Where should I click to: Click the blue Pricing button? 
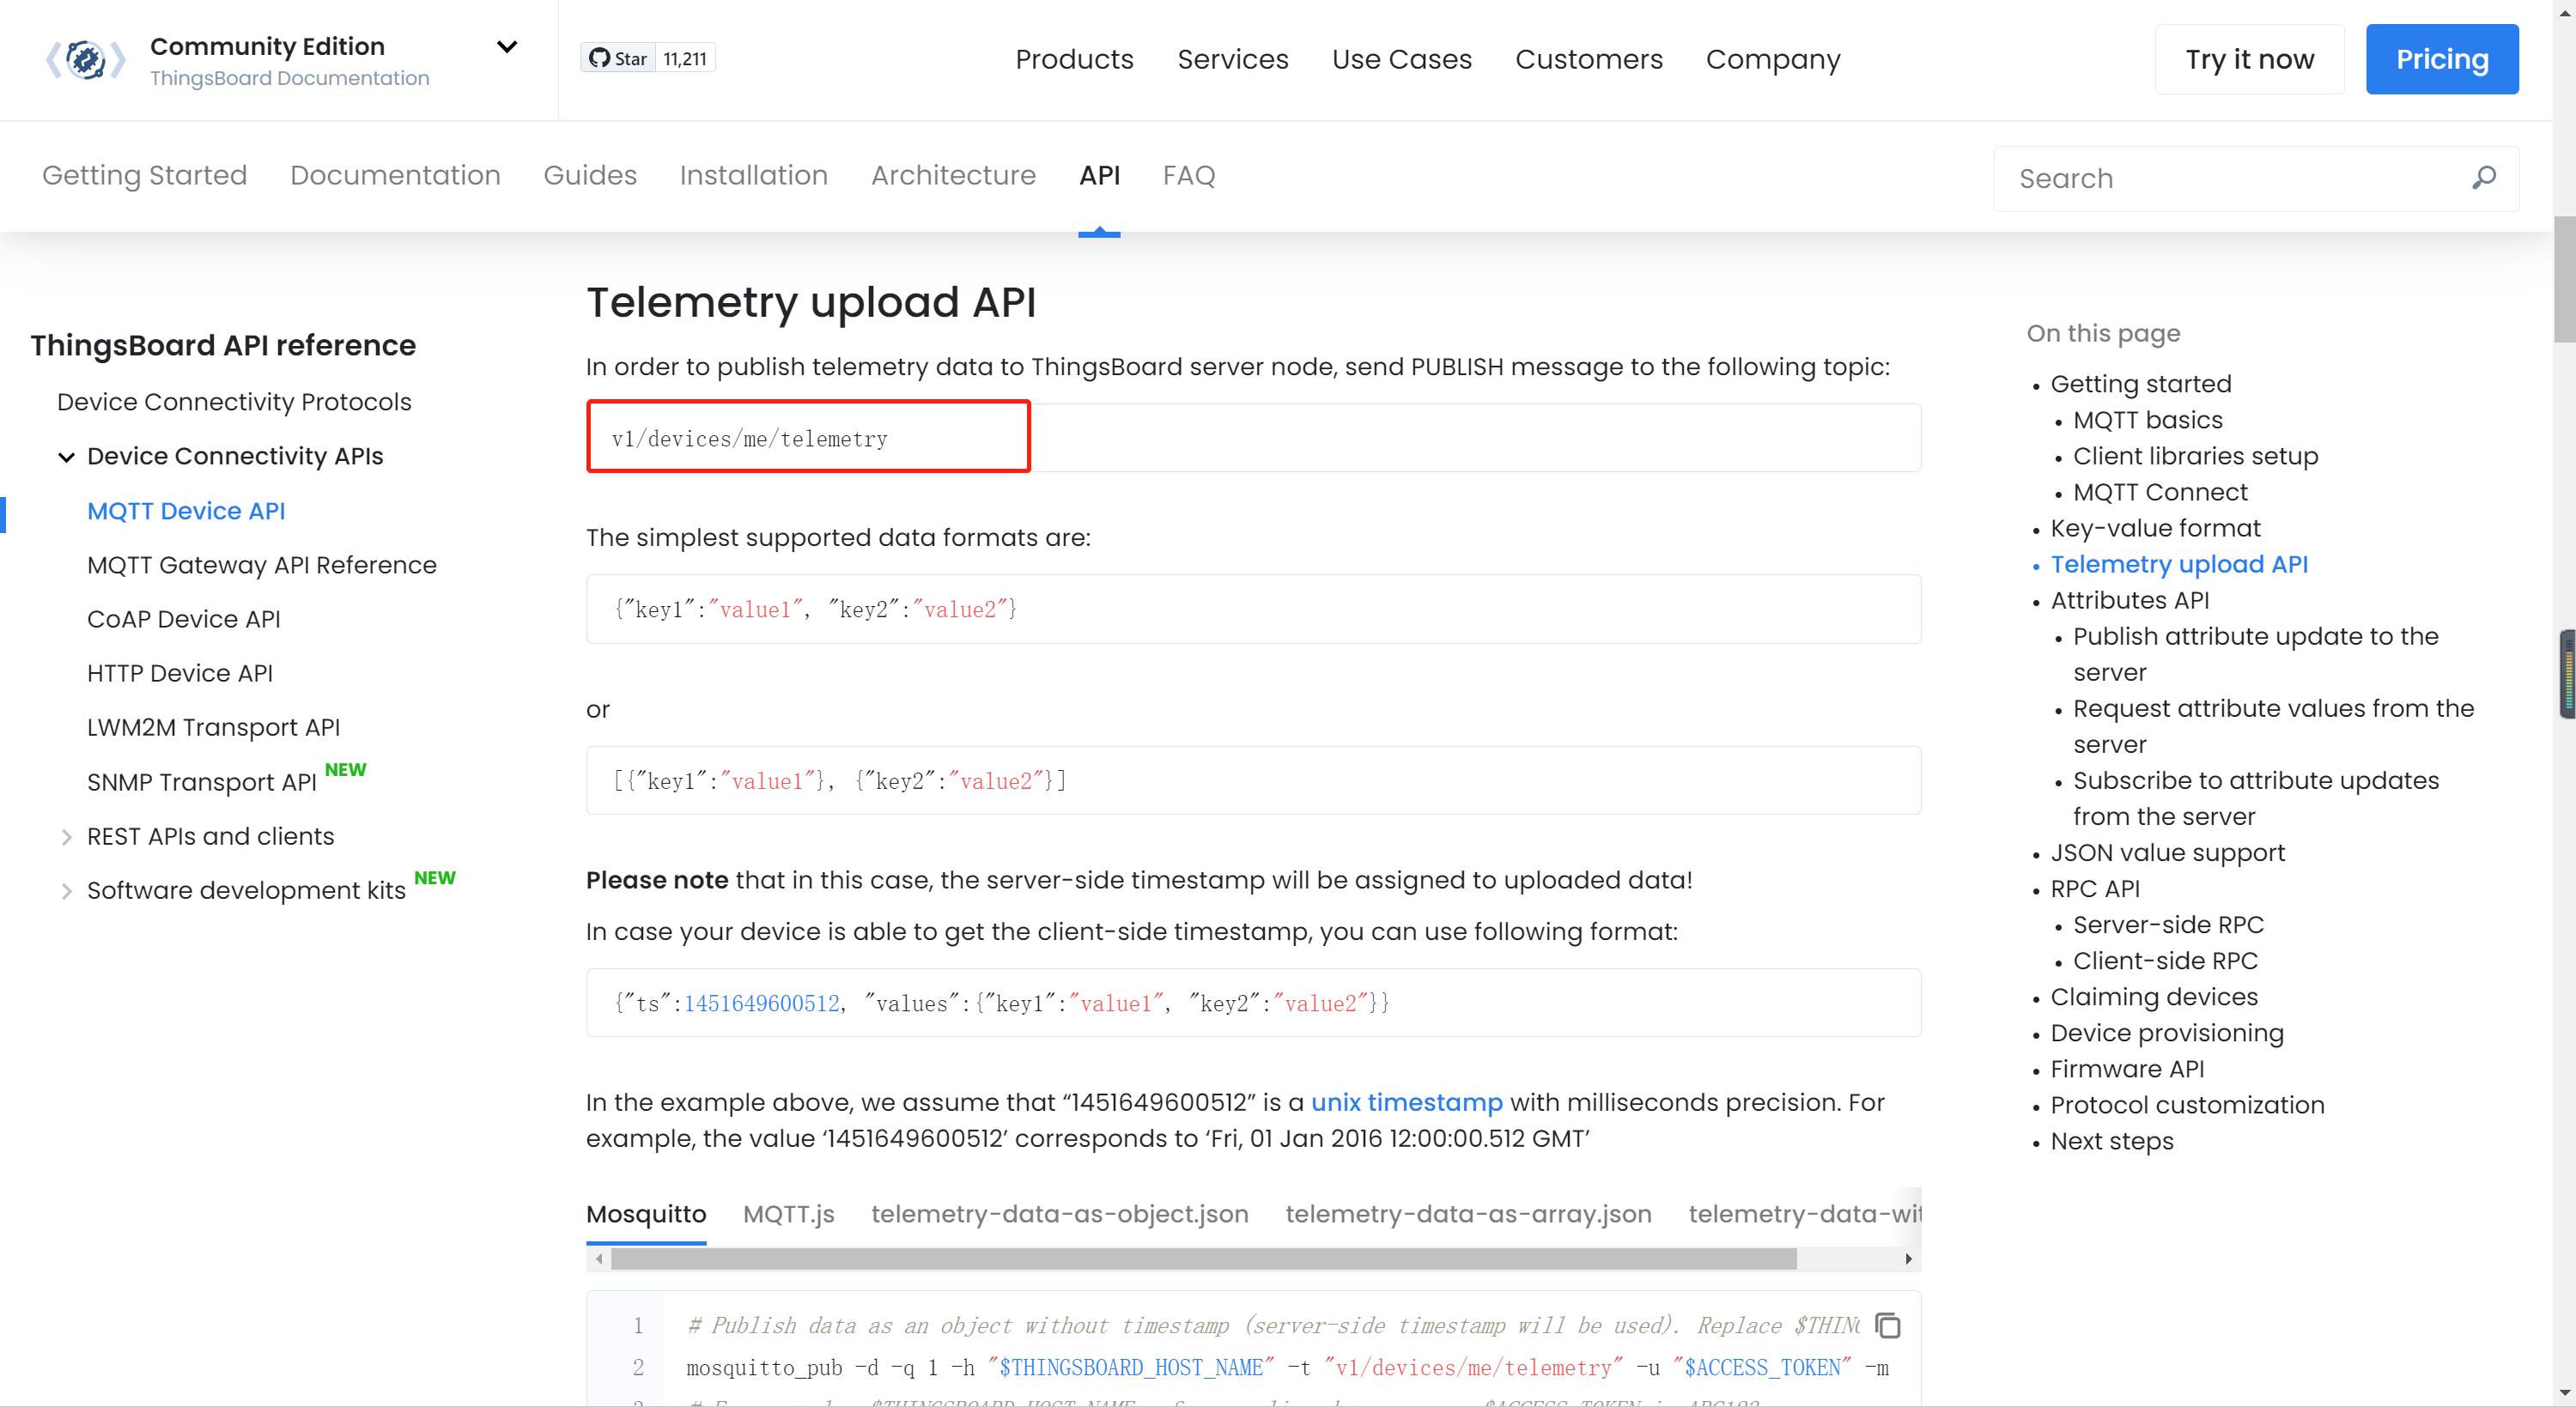click(x=2441, y=59)
